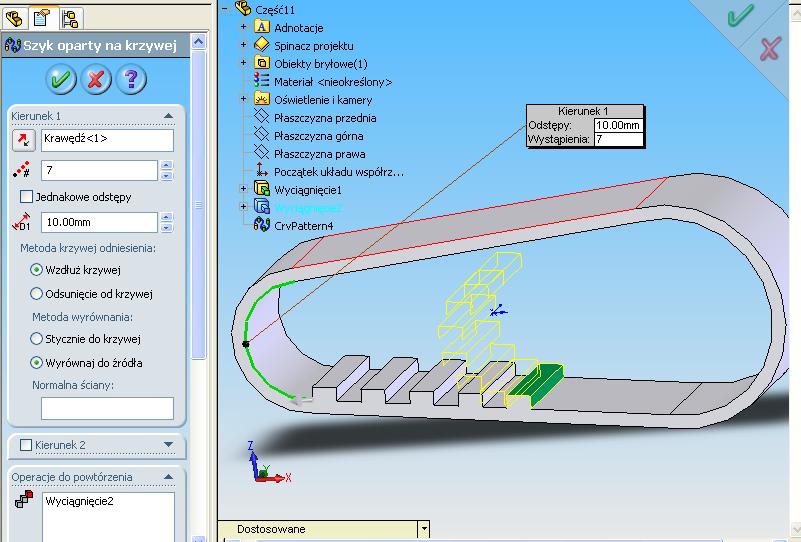Expand the Oświetlenie i kamery node
The width and height of the screenshot is (801, 542).
tap(244, 99)
